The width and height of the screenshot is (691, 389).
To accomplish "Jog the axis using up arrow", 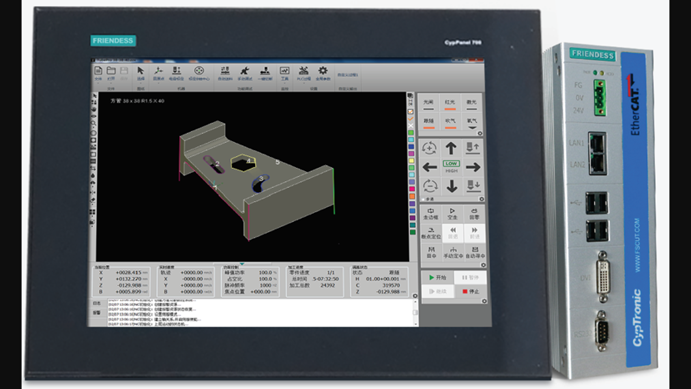I will [x=451, y=148].
